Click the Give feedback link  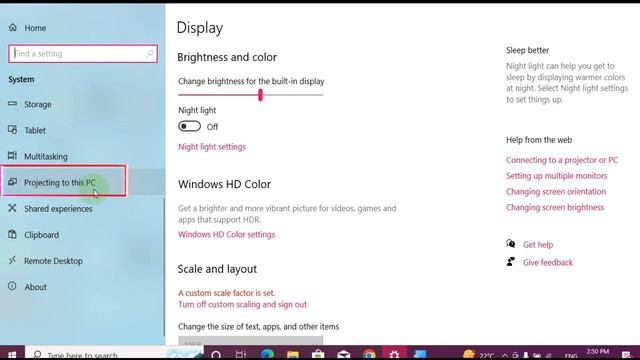point(548,262)
